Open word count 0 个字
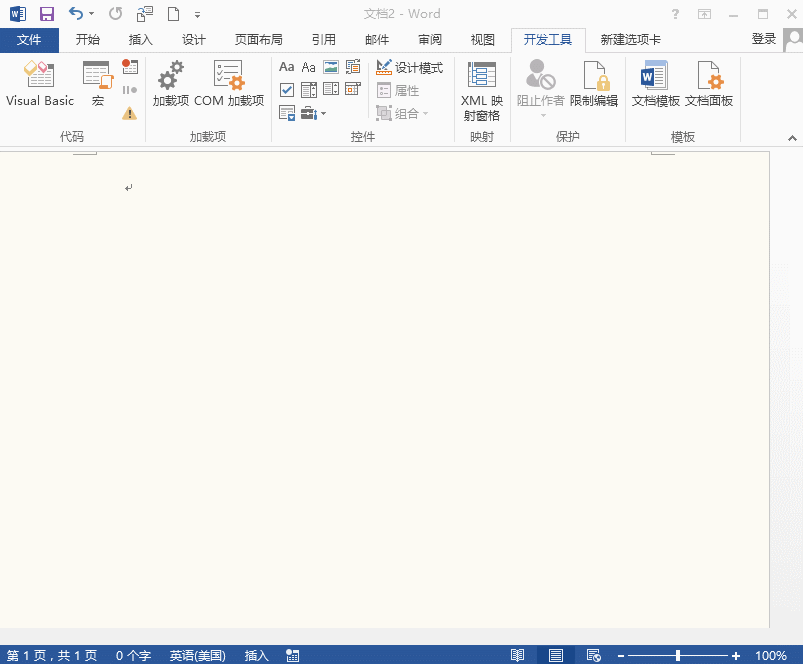This screenshot has width=803, height=664. [x=133, y=655]
